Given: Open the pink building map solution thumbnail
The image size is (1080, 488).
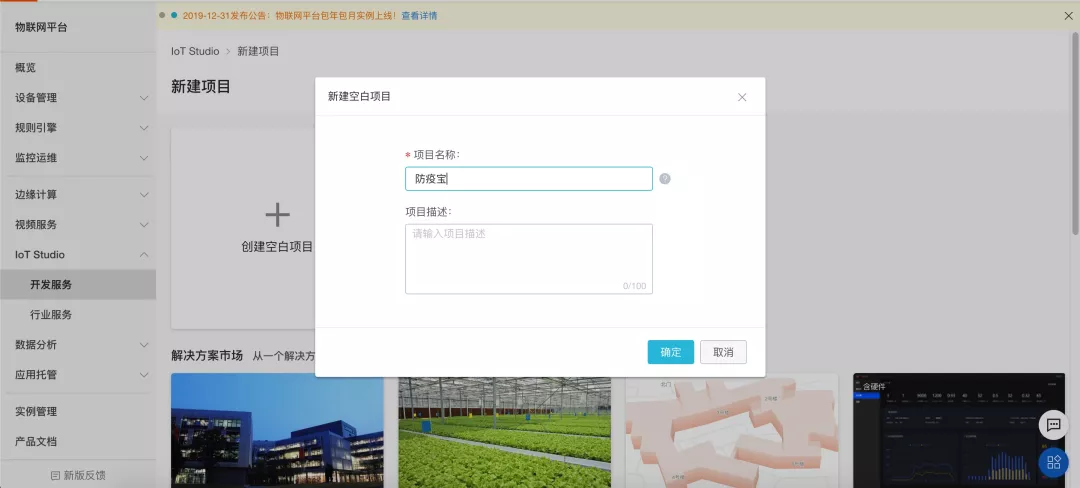Looking at the screenshot, I should click(731, 431).
